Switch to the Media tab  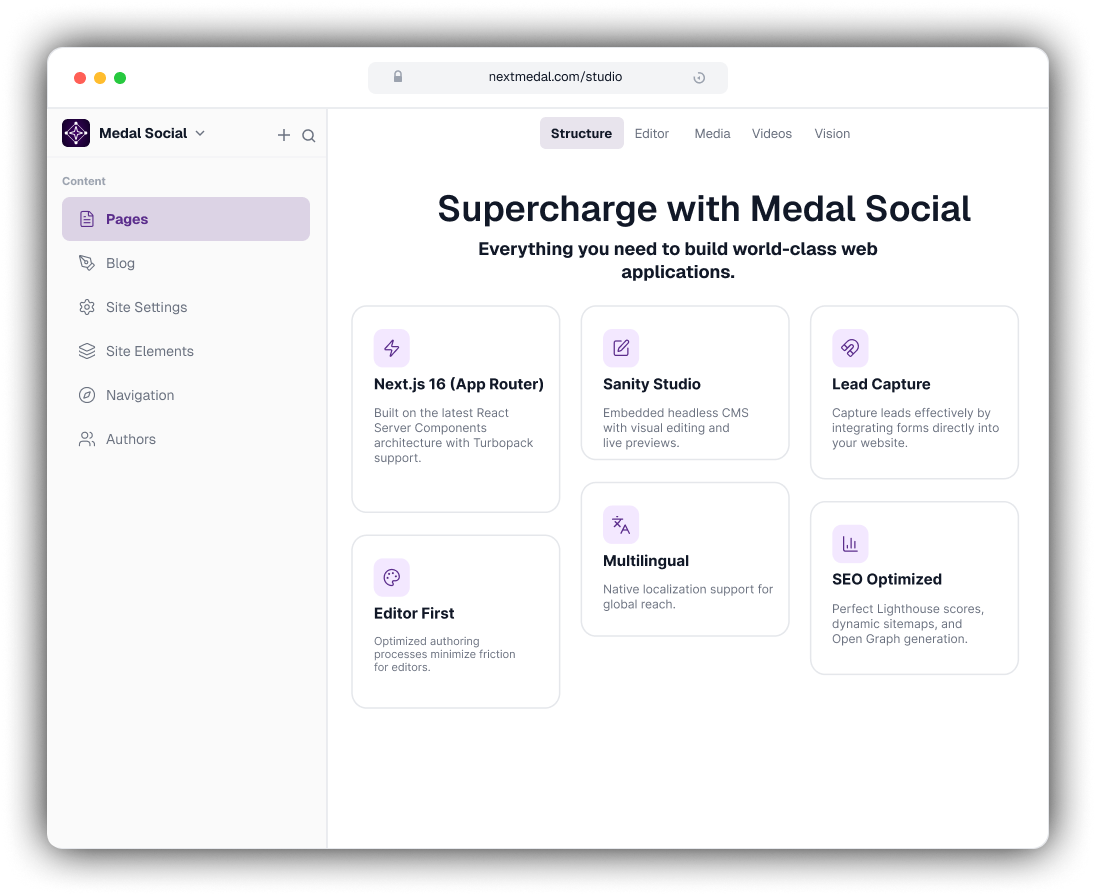[x=712, y=133]
